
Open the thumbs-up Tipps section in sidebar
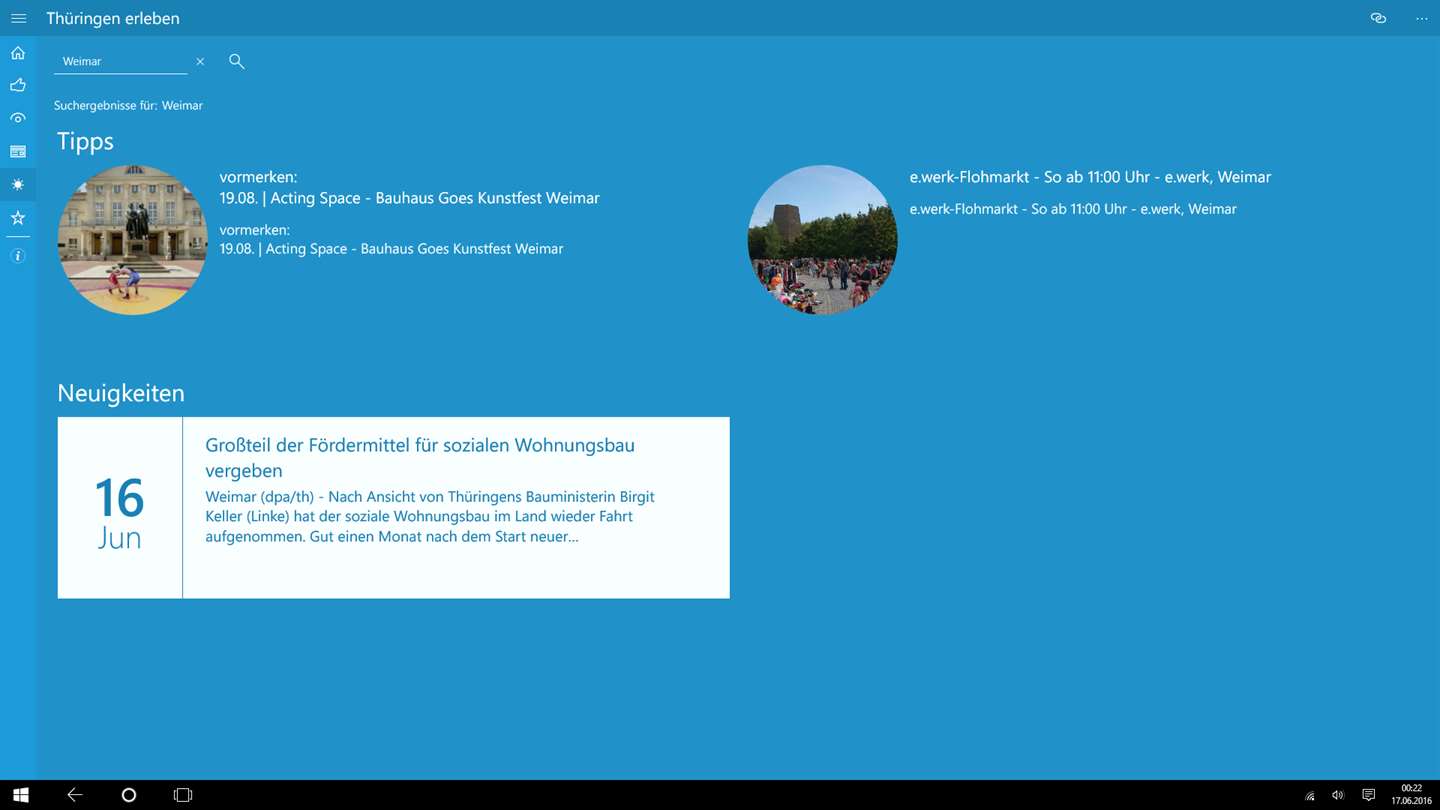(18, 86)
